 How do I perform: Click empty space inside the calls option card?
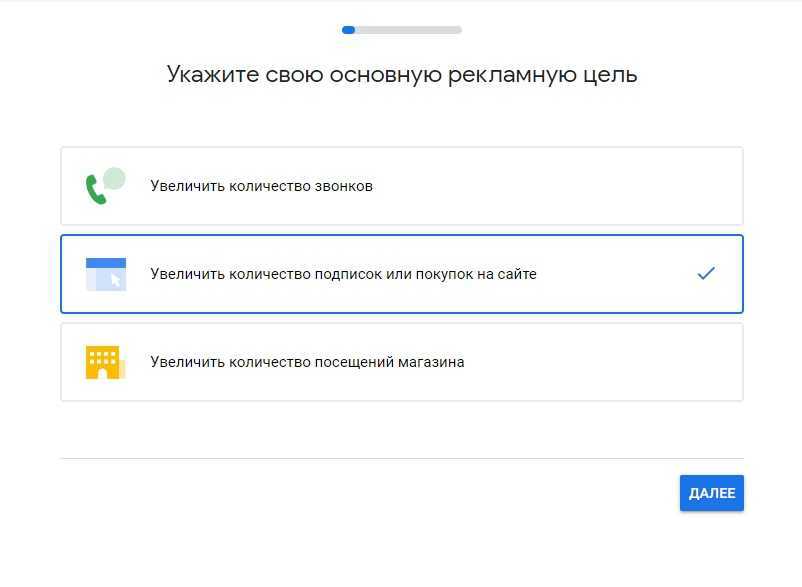pos(560,186)
